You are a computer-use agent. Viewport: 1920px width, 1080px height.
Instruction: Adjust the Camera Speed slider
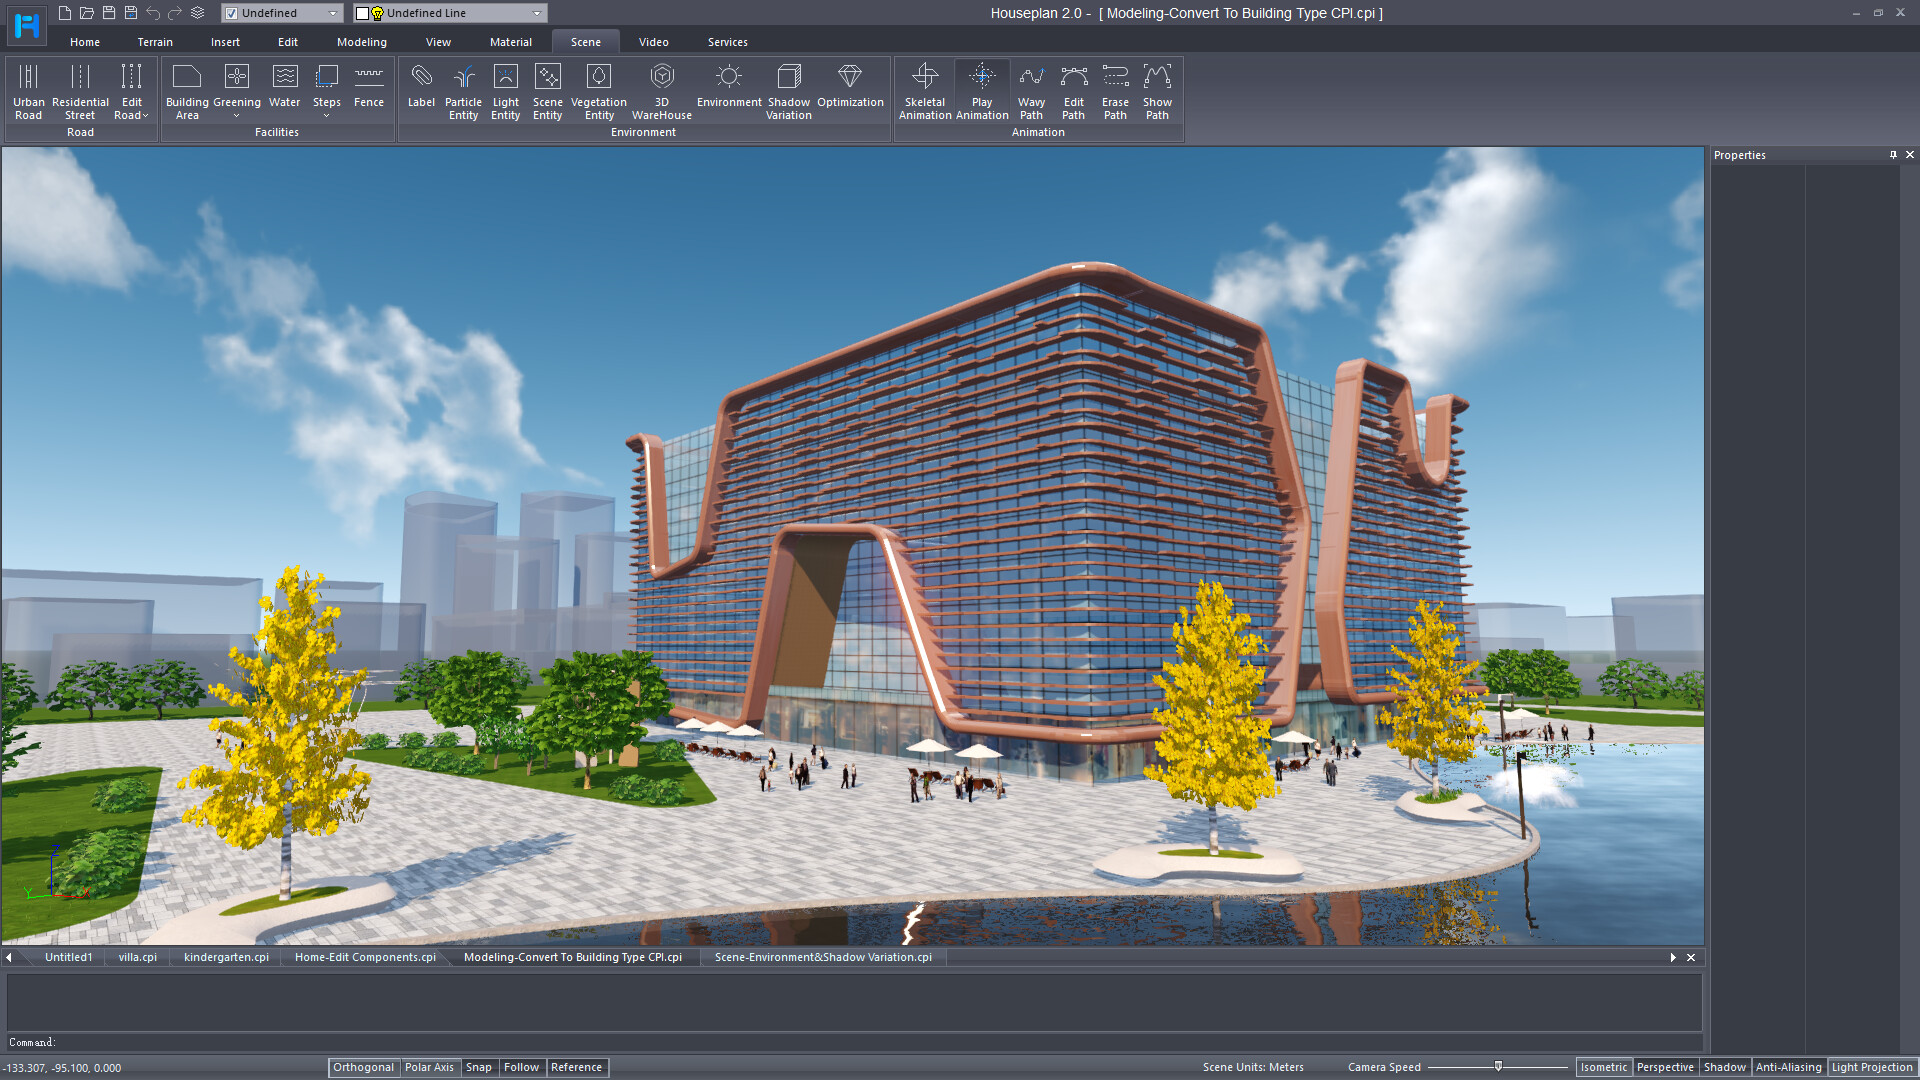pos(1497,1067)
